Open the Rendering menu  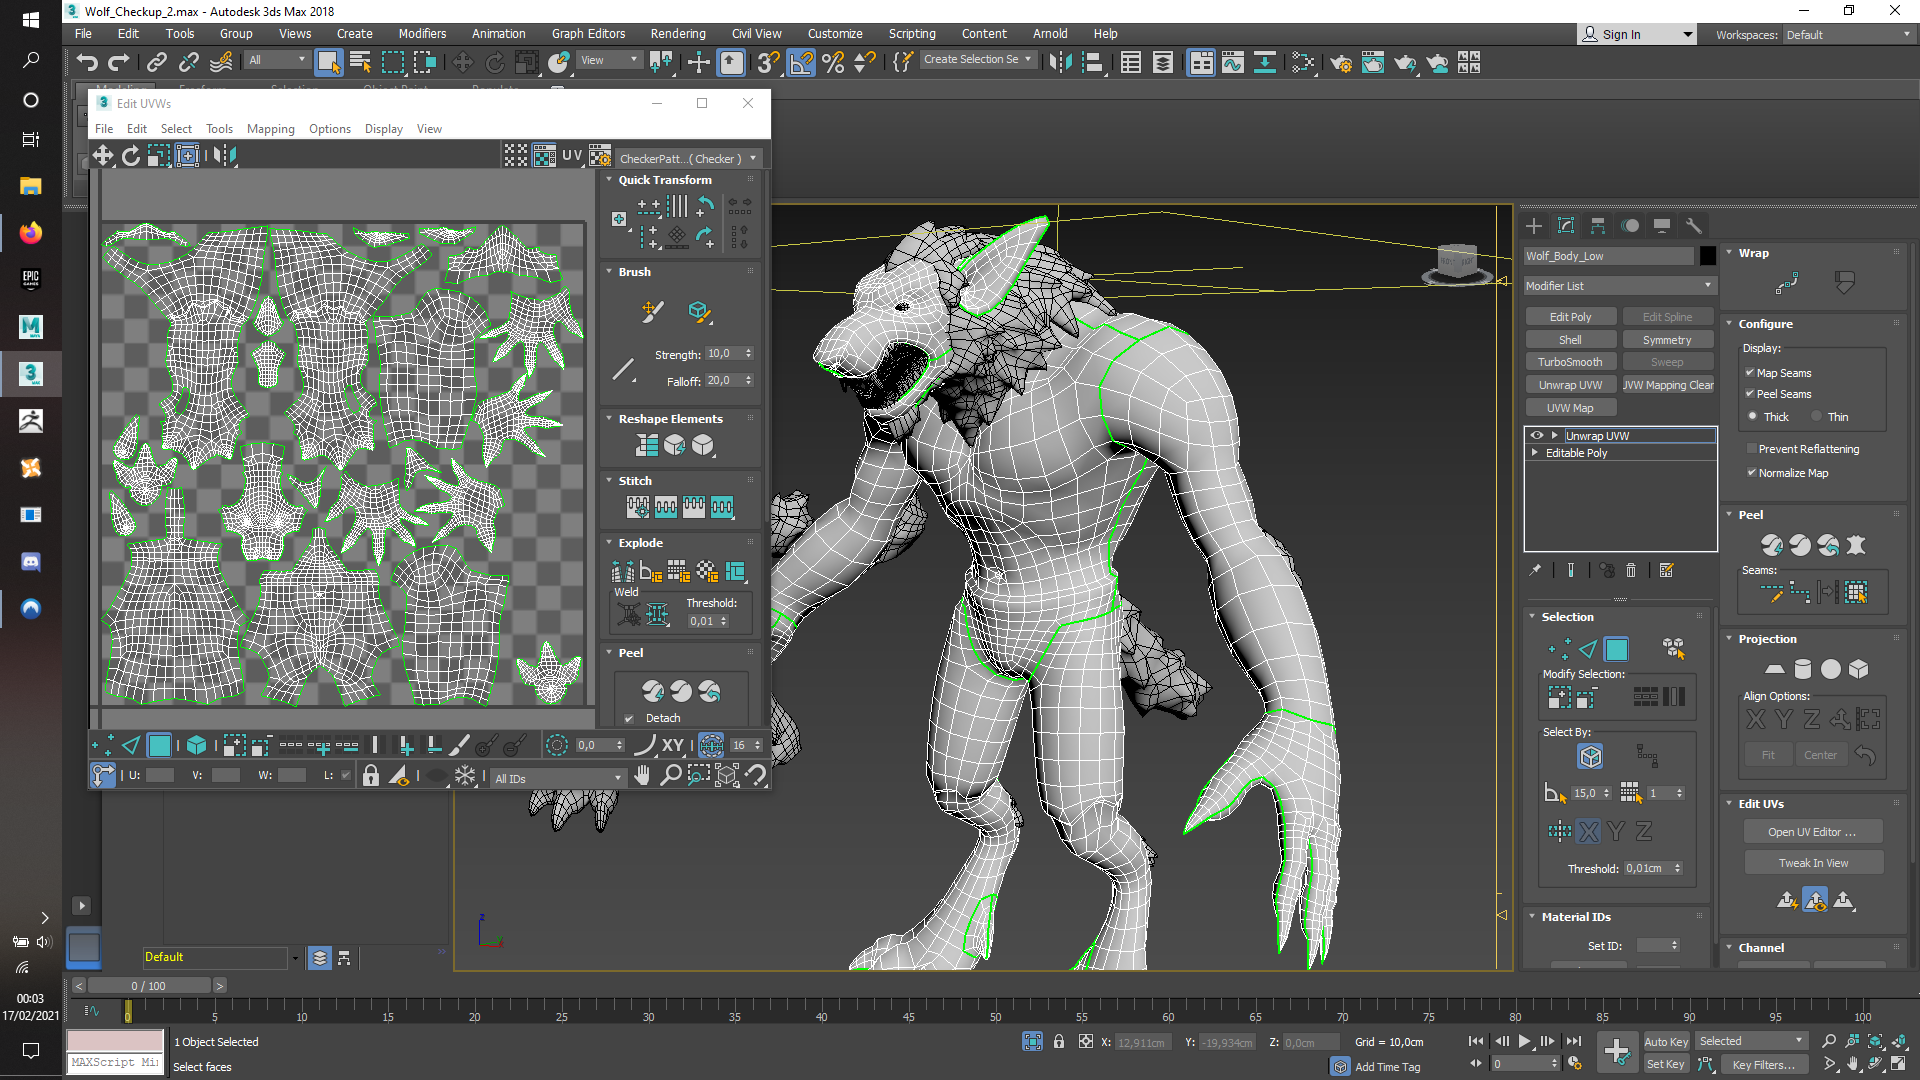click(678, 33)
